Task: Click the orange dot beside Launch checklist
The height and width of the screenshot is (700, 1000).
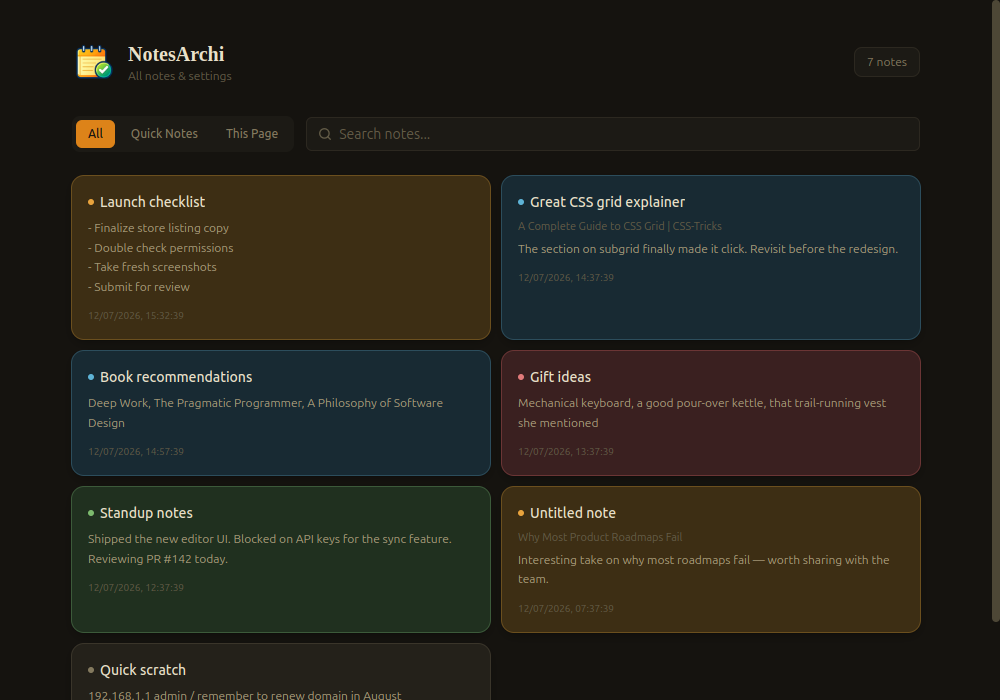Action: pyautogui.click(x=91, y=202)
